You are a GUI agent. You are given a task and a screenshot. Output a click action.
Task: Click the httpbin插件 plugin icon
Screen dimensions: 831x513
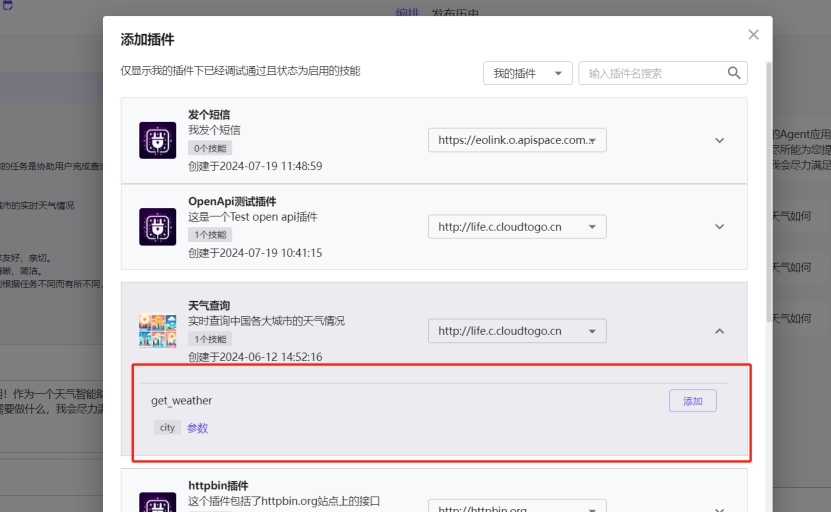click(157, 502)
